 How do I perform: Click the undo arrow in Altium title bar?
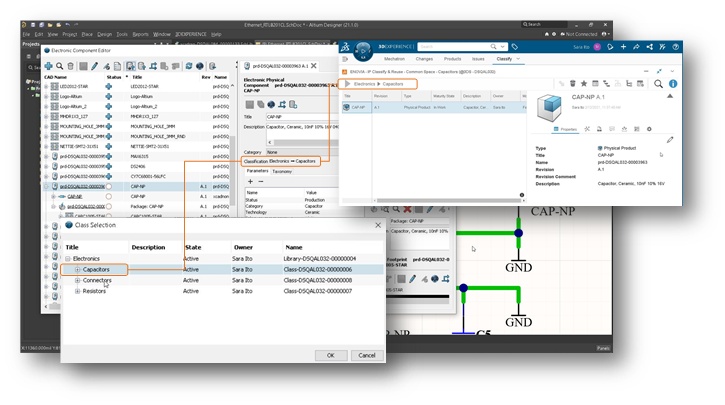tap(68, 25)
